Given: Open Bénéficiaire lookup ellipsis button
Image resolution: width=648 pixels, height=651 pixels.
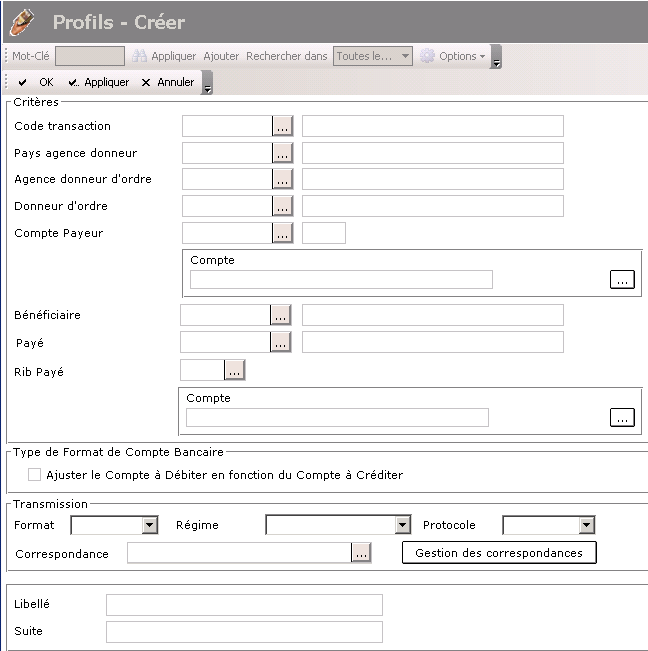Looking at the screenshot, I should coord(280,315).
